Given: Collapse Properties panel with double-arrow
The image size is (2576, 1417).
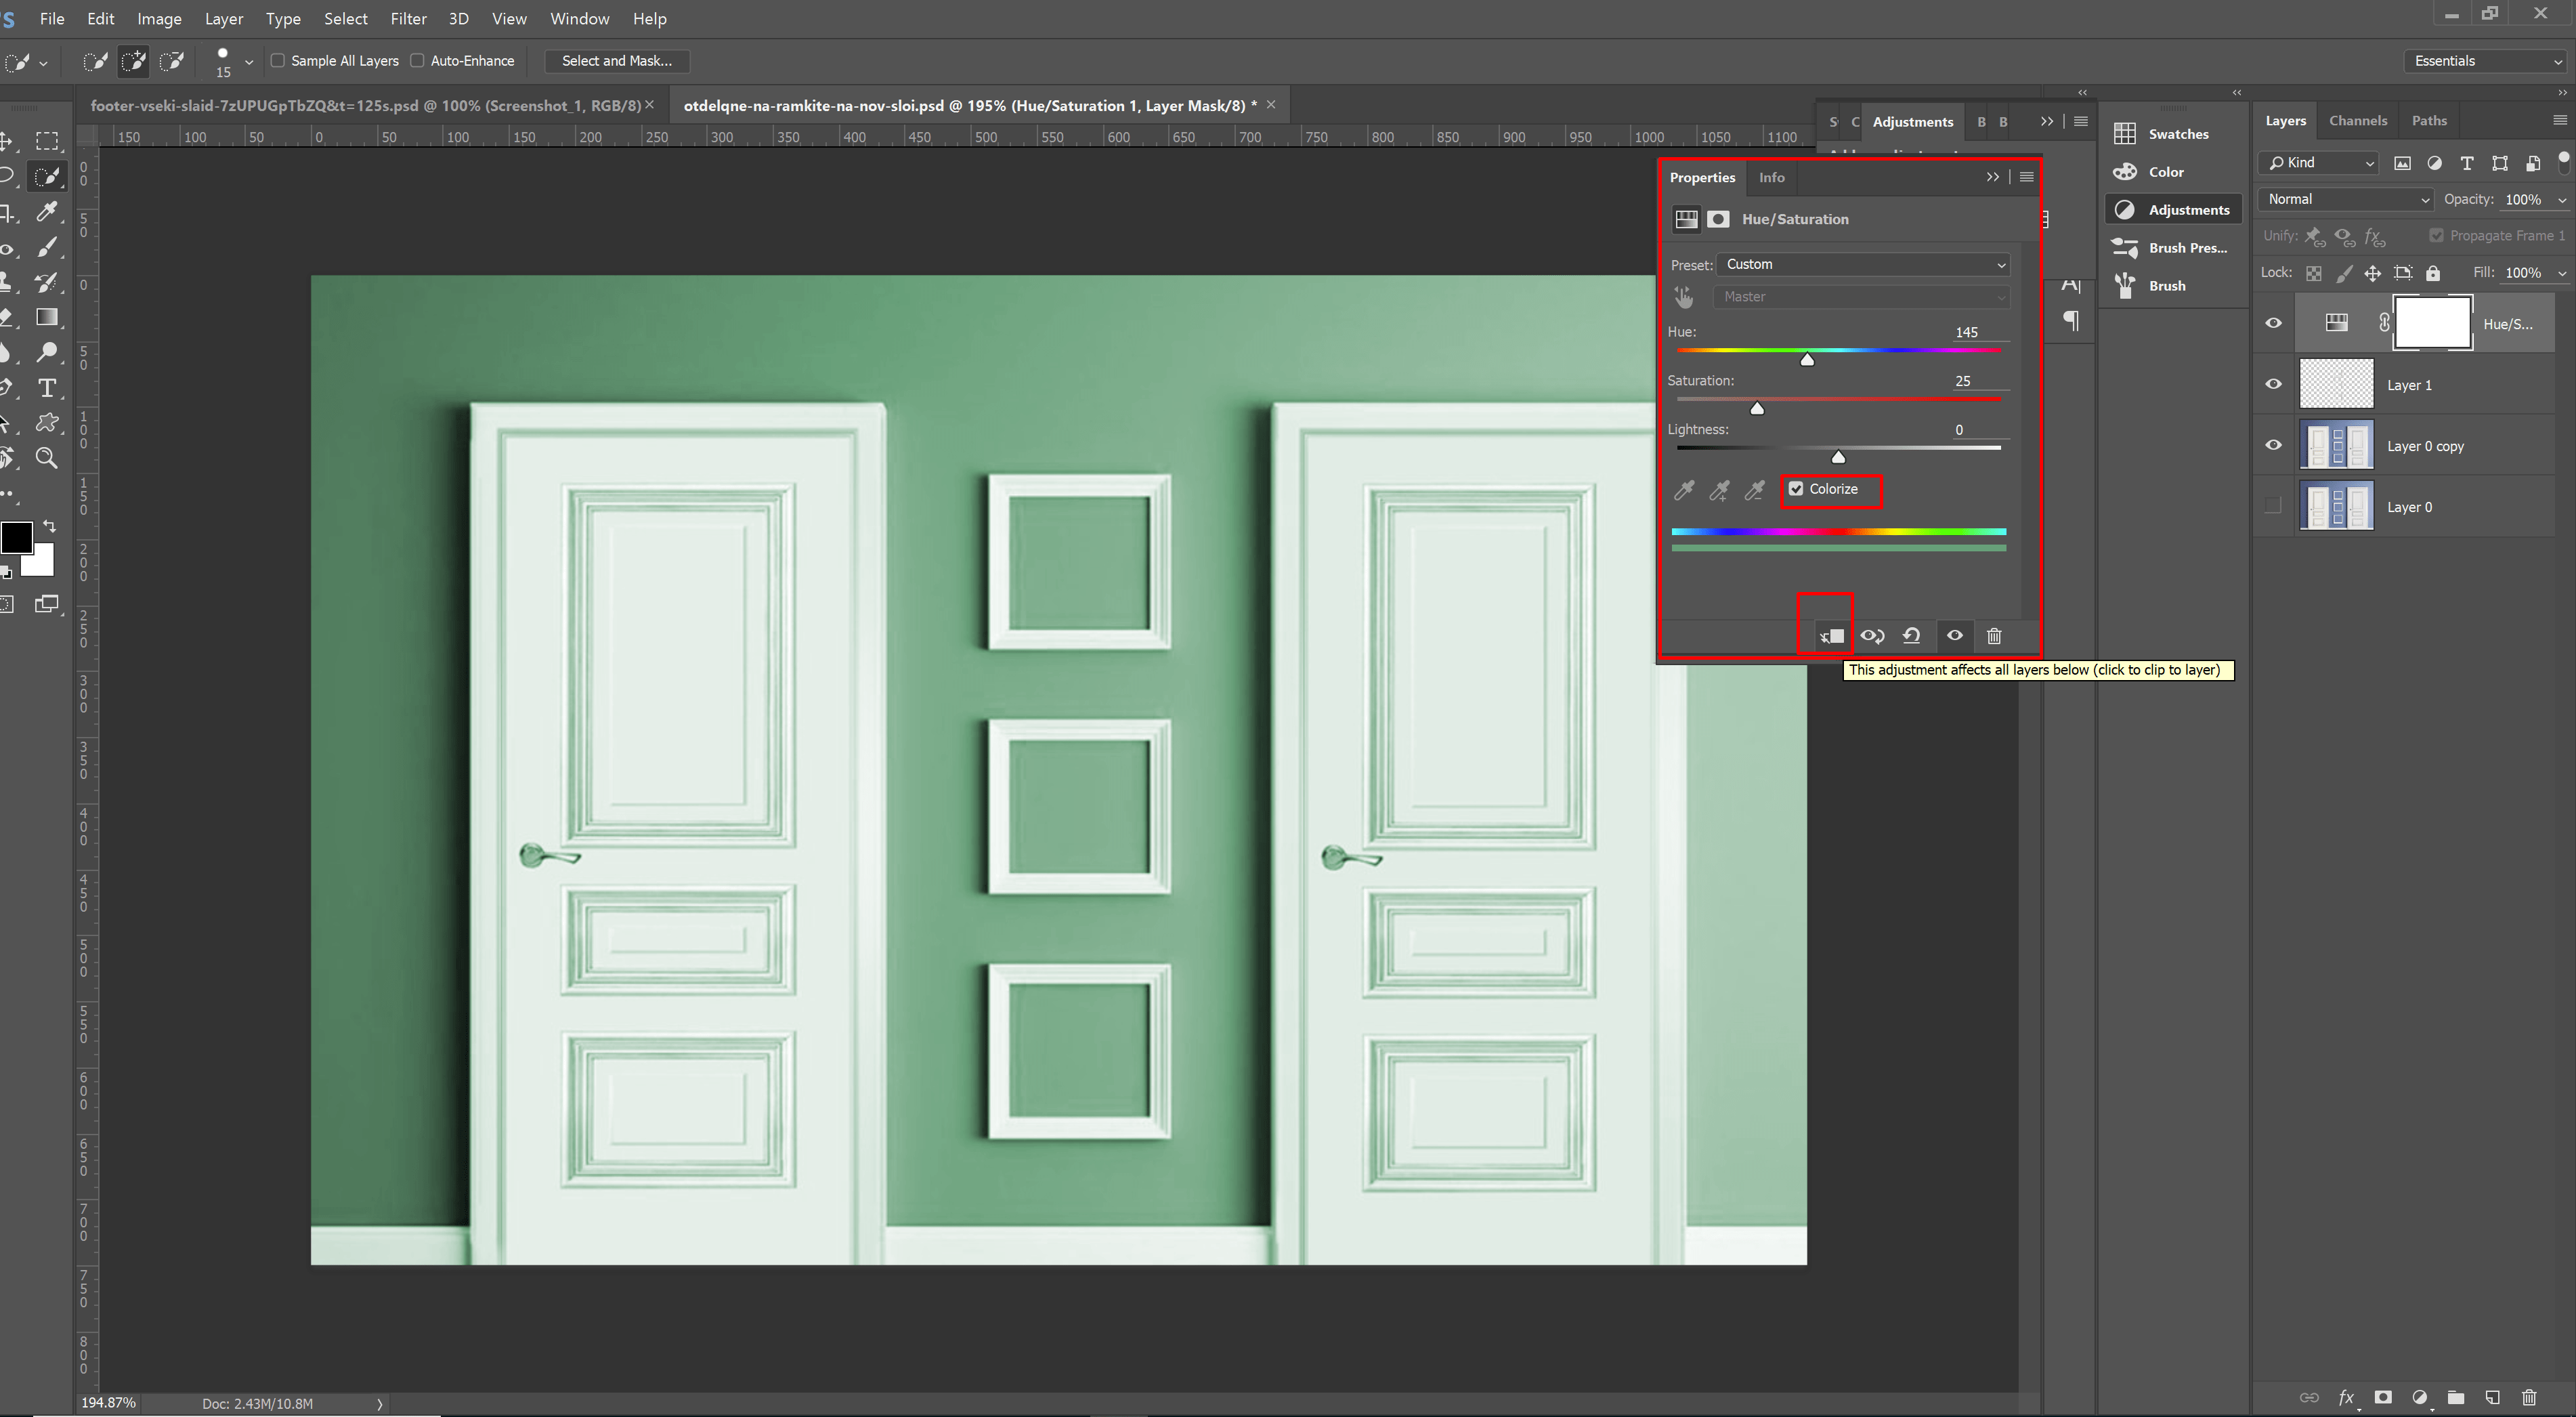Looking at the screenshot, I should [x=1992, y=177].
